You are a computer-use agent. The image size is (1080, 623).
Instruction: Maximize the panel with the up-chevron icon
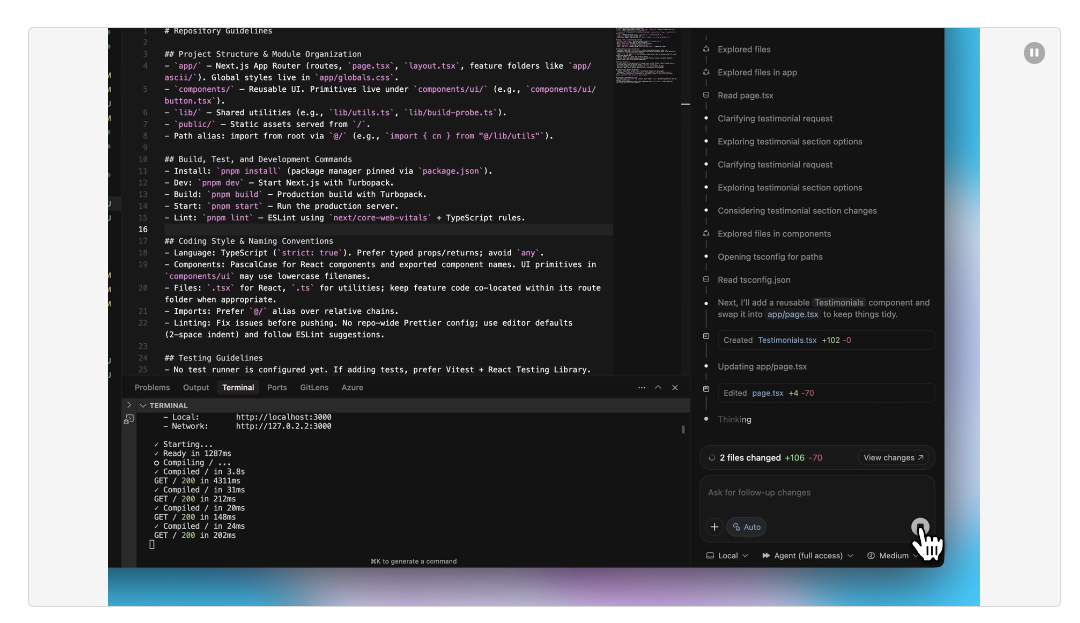pyautogui.click(x=658, y=388)
